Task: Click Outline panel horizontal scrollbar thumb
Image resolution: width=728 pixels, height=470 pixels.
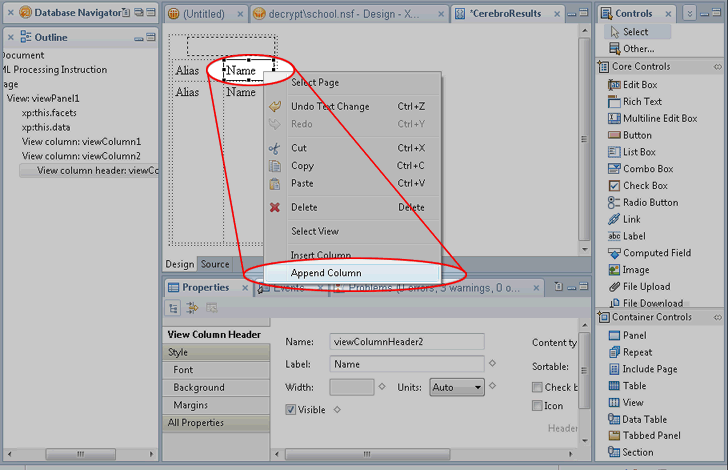Action: pos(81,454)
